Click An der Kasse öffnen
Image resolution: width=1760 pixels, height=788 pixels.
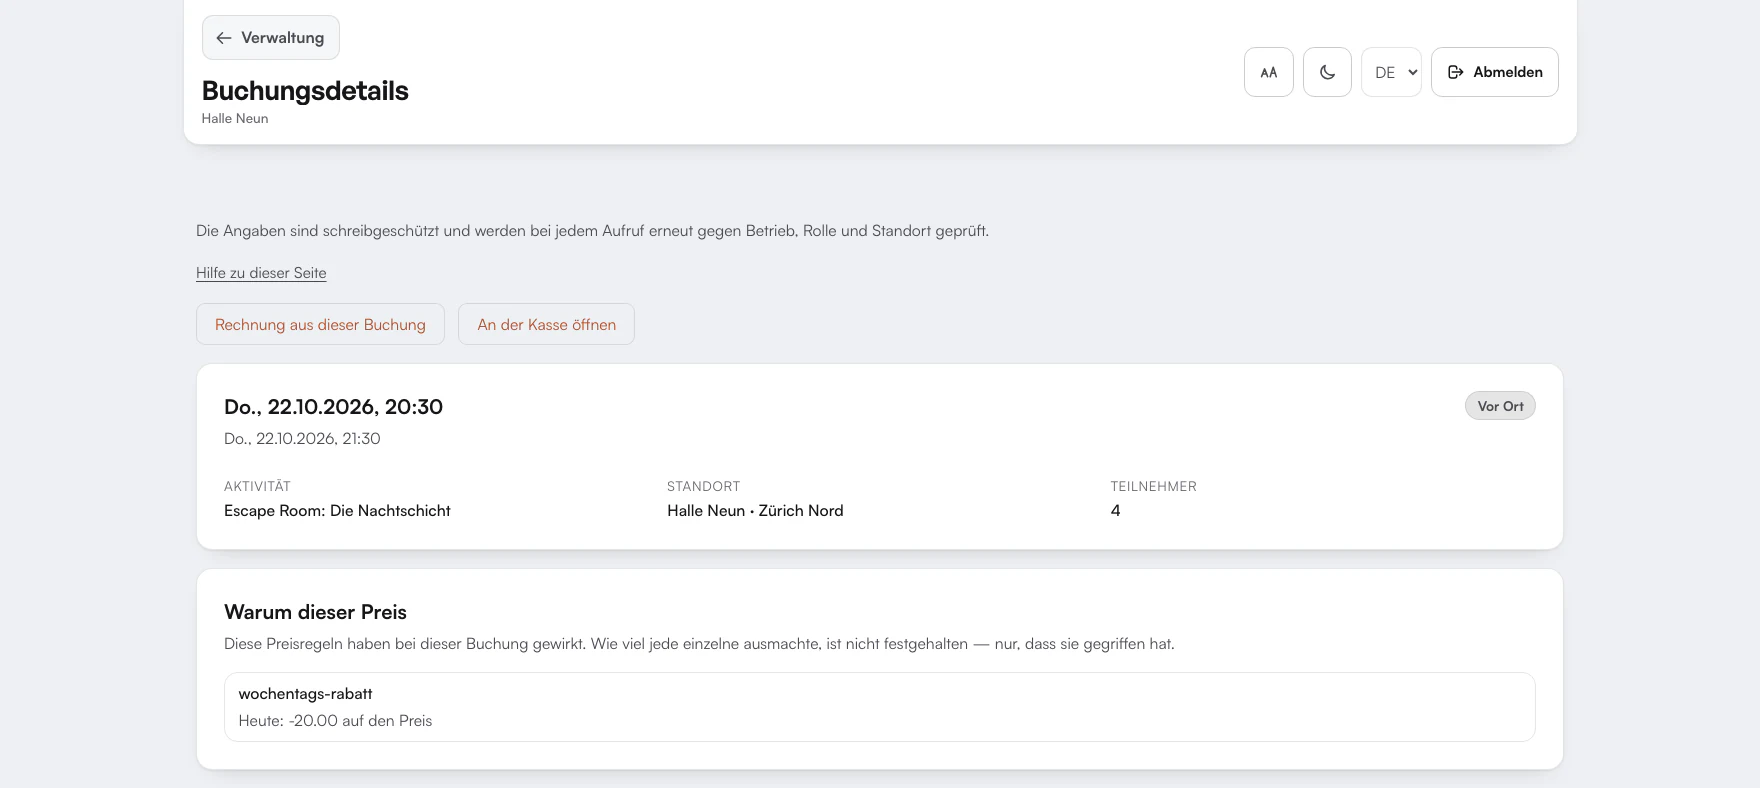[x=546, y=324]
